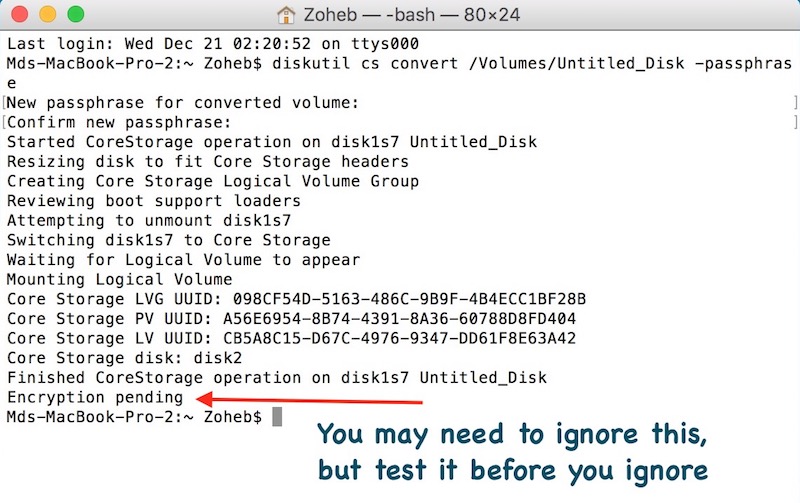Click the "Reviewing boot support loaders" line

153,201
